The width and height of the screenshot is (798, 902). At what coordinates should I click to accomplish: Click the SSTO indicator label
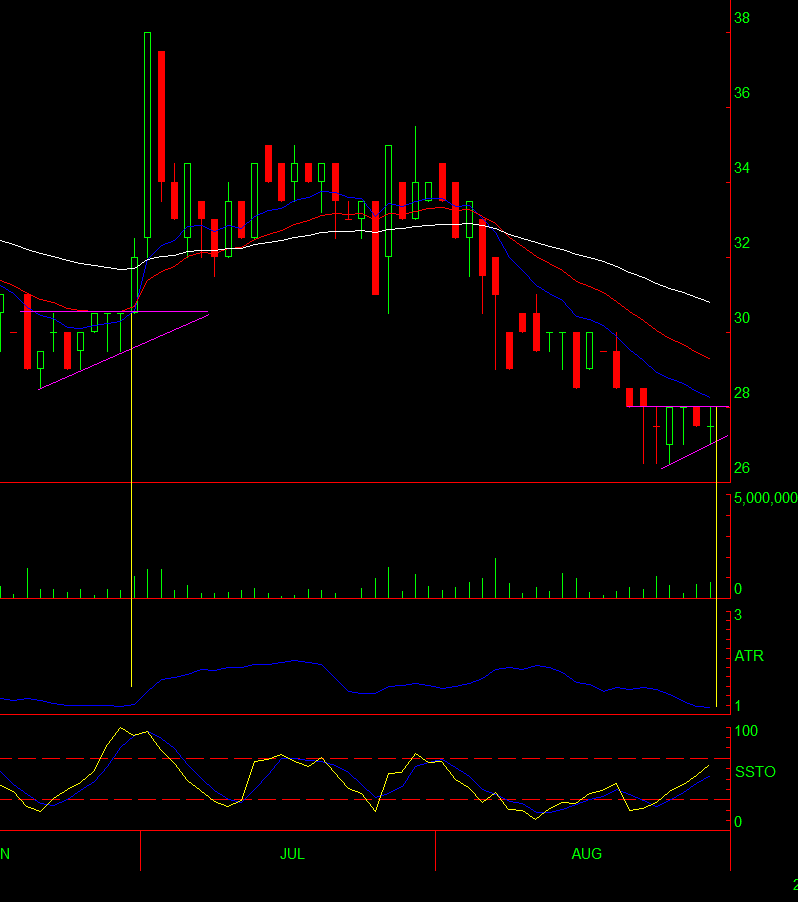point(755,772)
